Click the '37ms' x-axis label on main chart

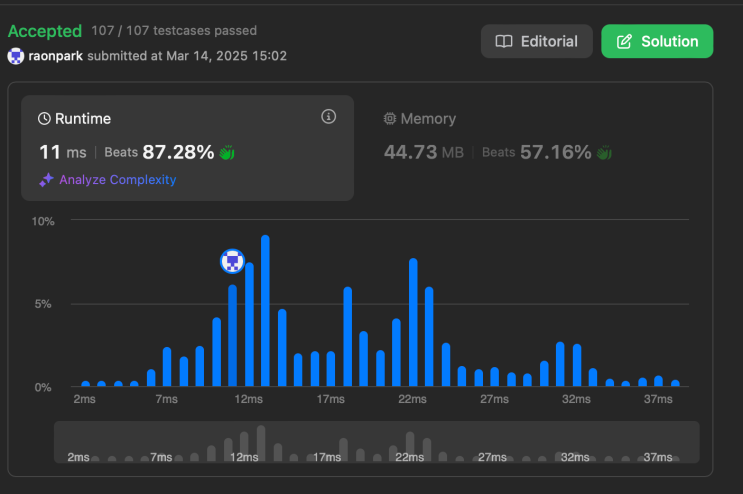pyautogui.click(x=658, y=399)
